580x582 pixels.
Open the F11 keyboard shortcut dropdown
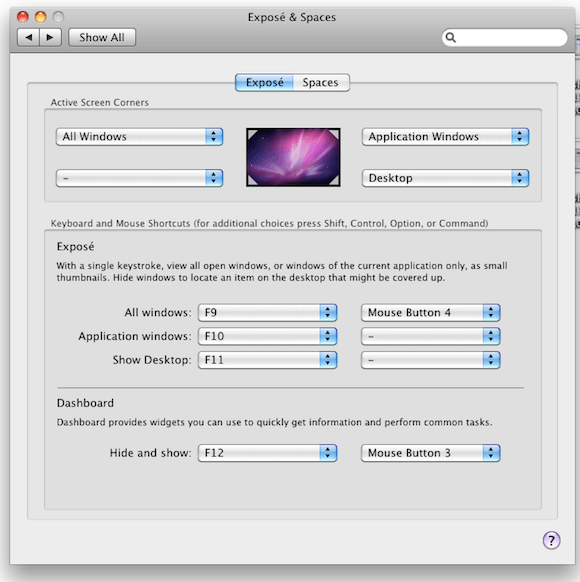tap(267, 360)
